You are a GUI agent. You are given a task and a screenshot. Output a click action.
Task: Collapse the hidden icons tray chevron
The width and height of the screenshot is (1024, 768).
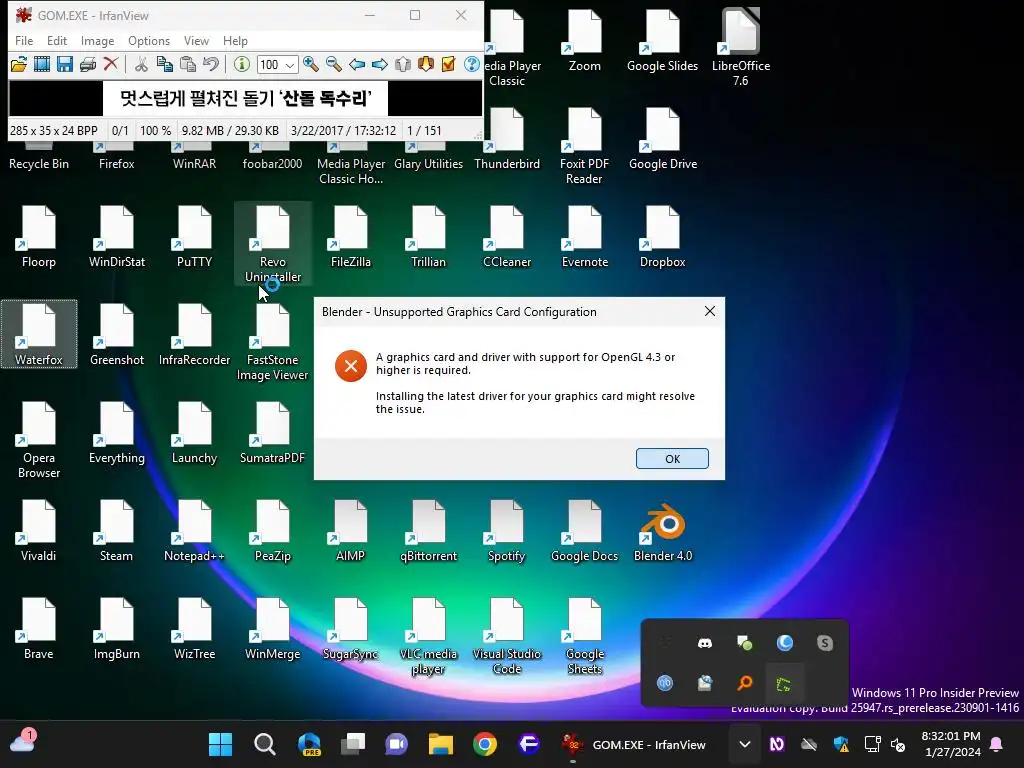[744, 744]
